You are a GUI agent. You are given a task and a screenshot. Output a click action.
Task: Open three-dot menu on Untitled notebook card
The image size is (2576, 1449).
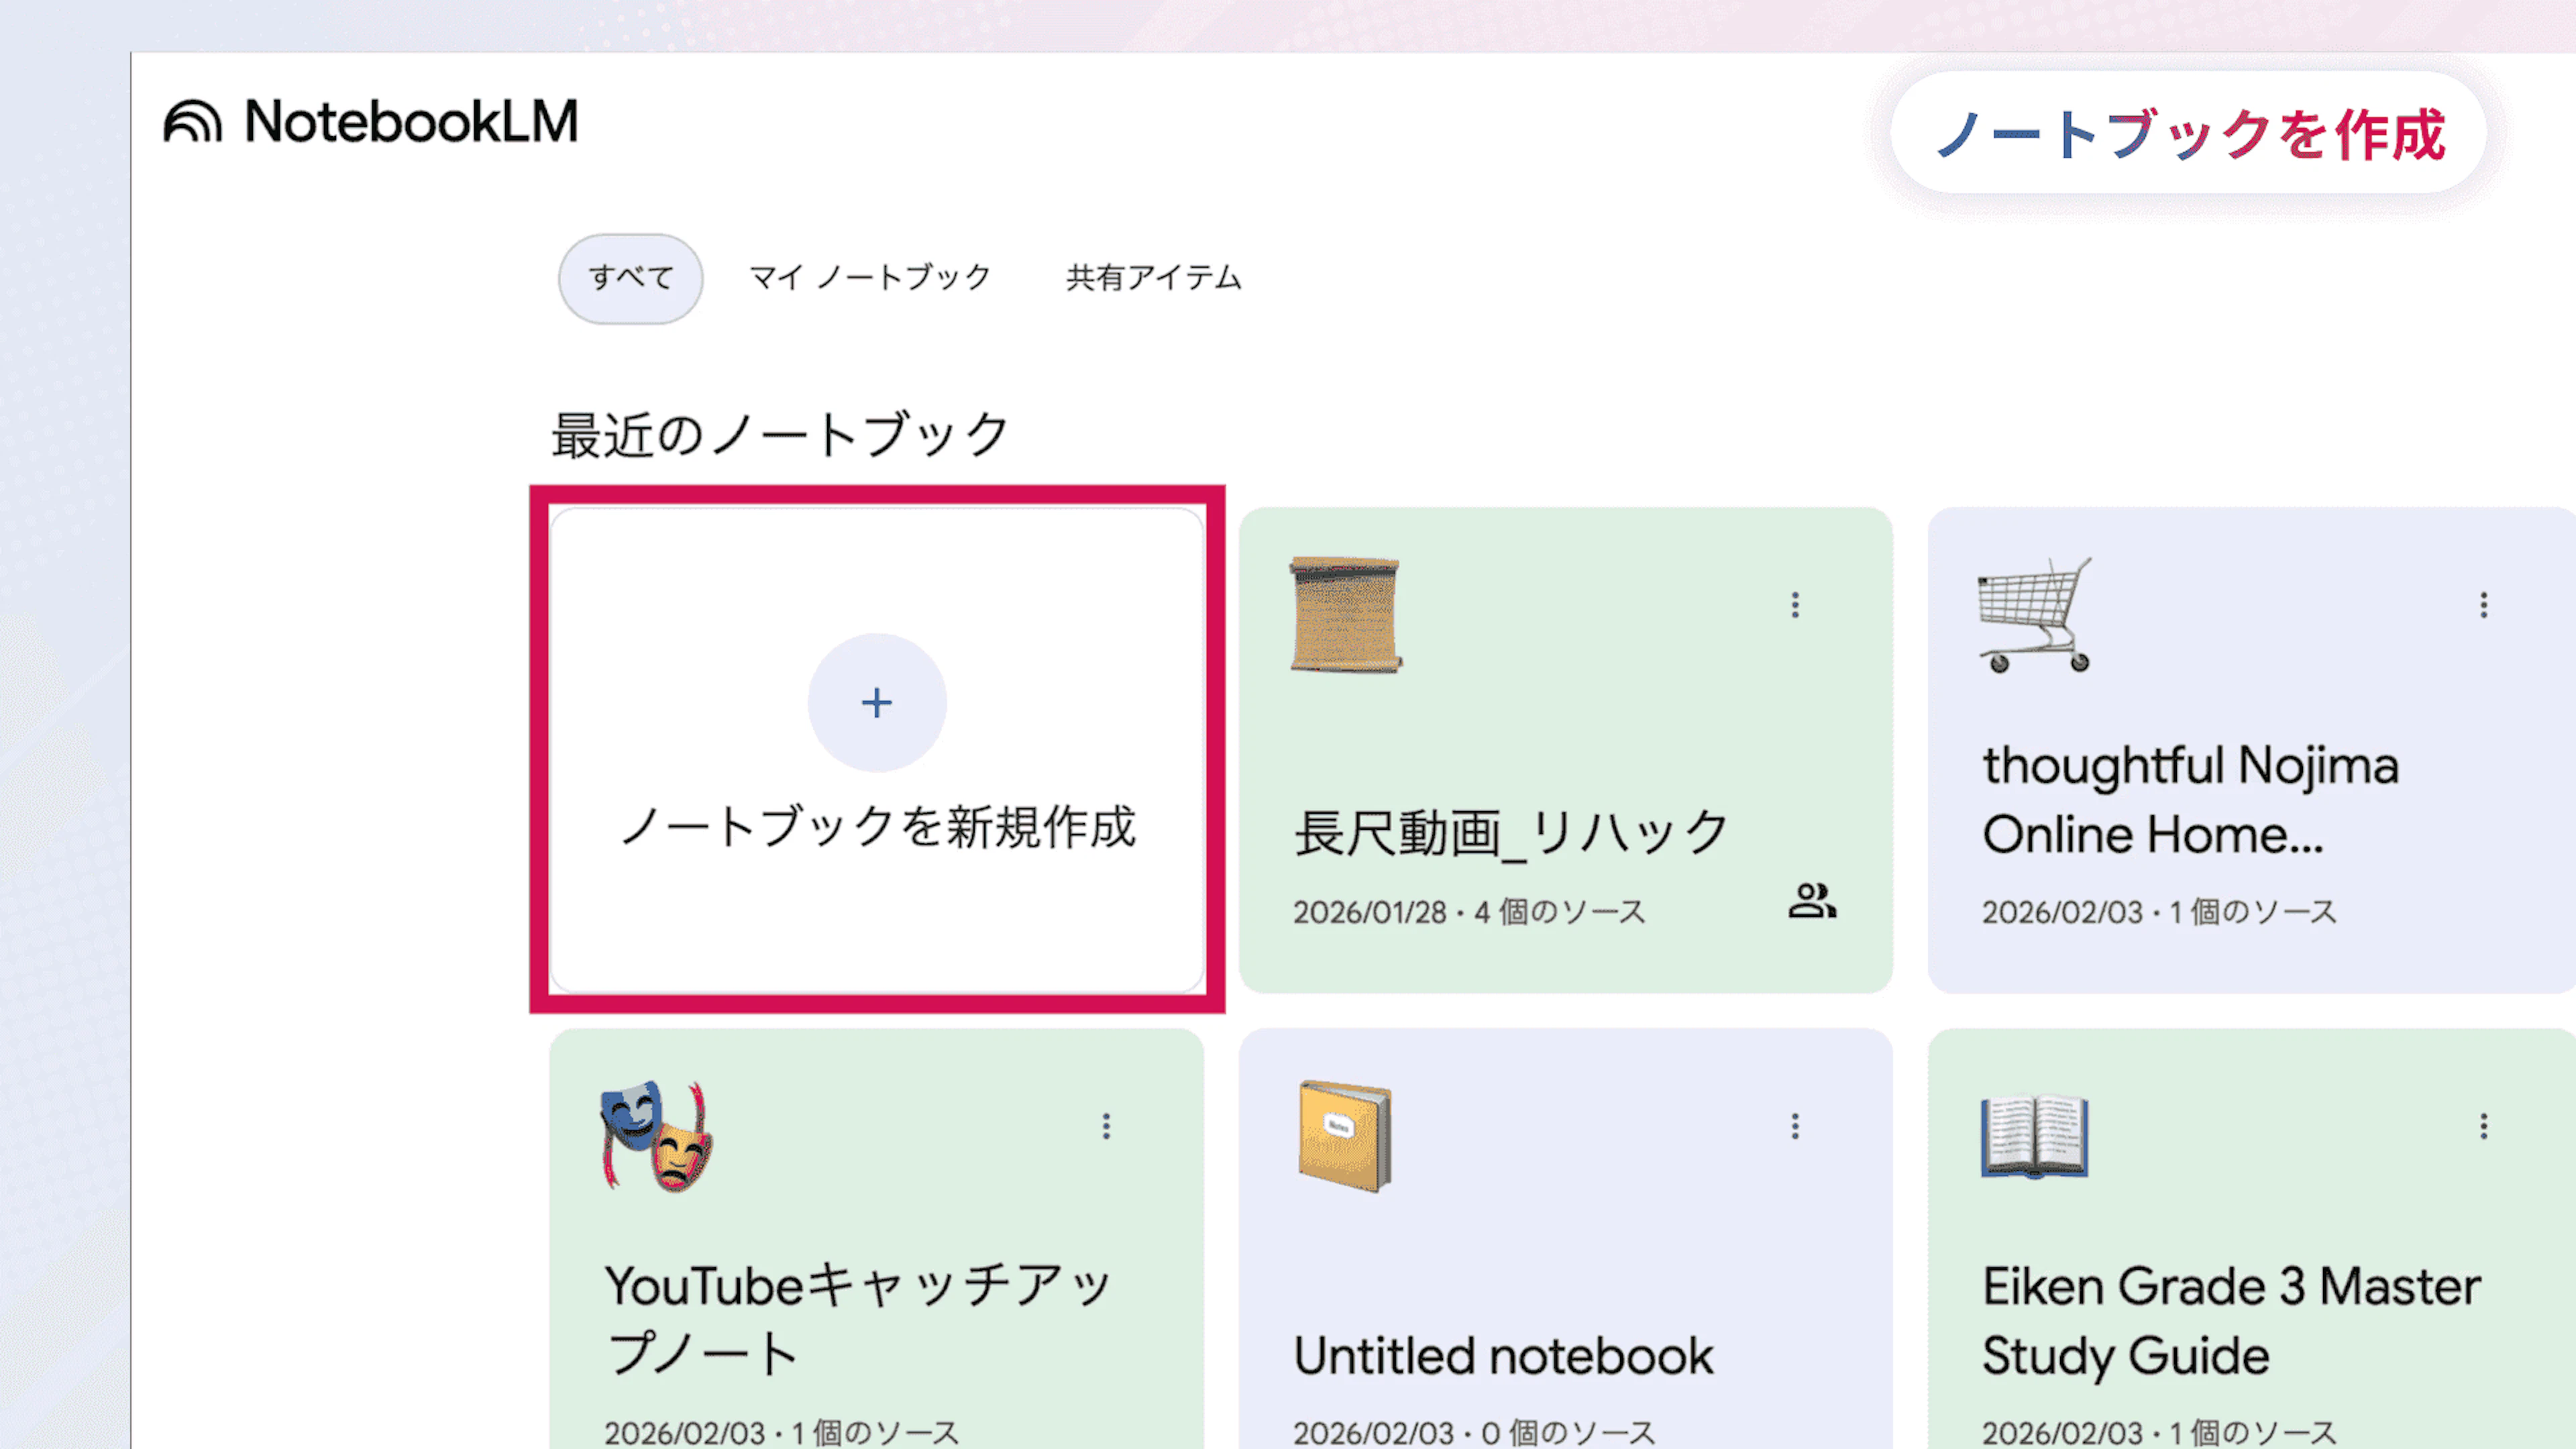tap(1795, 1127)
